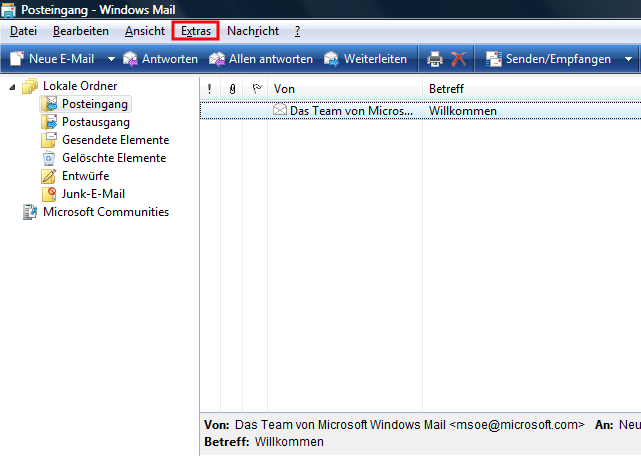641x456 pixels.
Task: Sort messages by attachment column header
Action: click(x=232, y=89)
